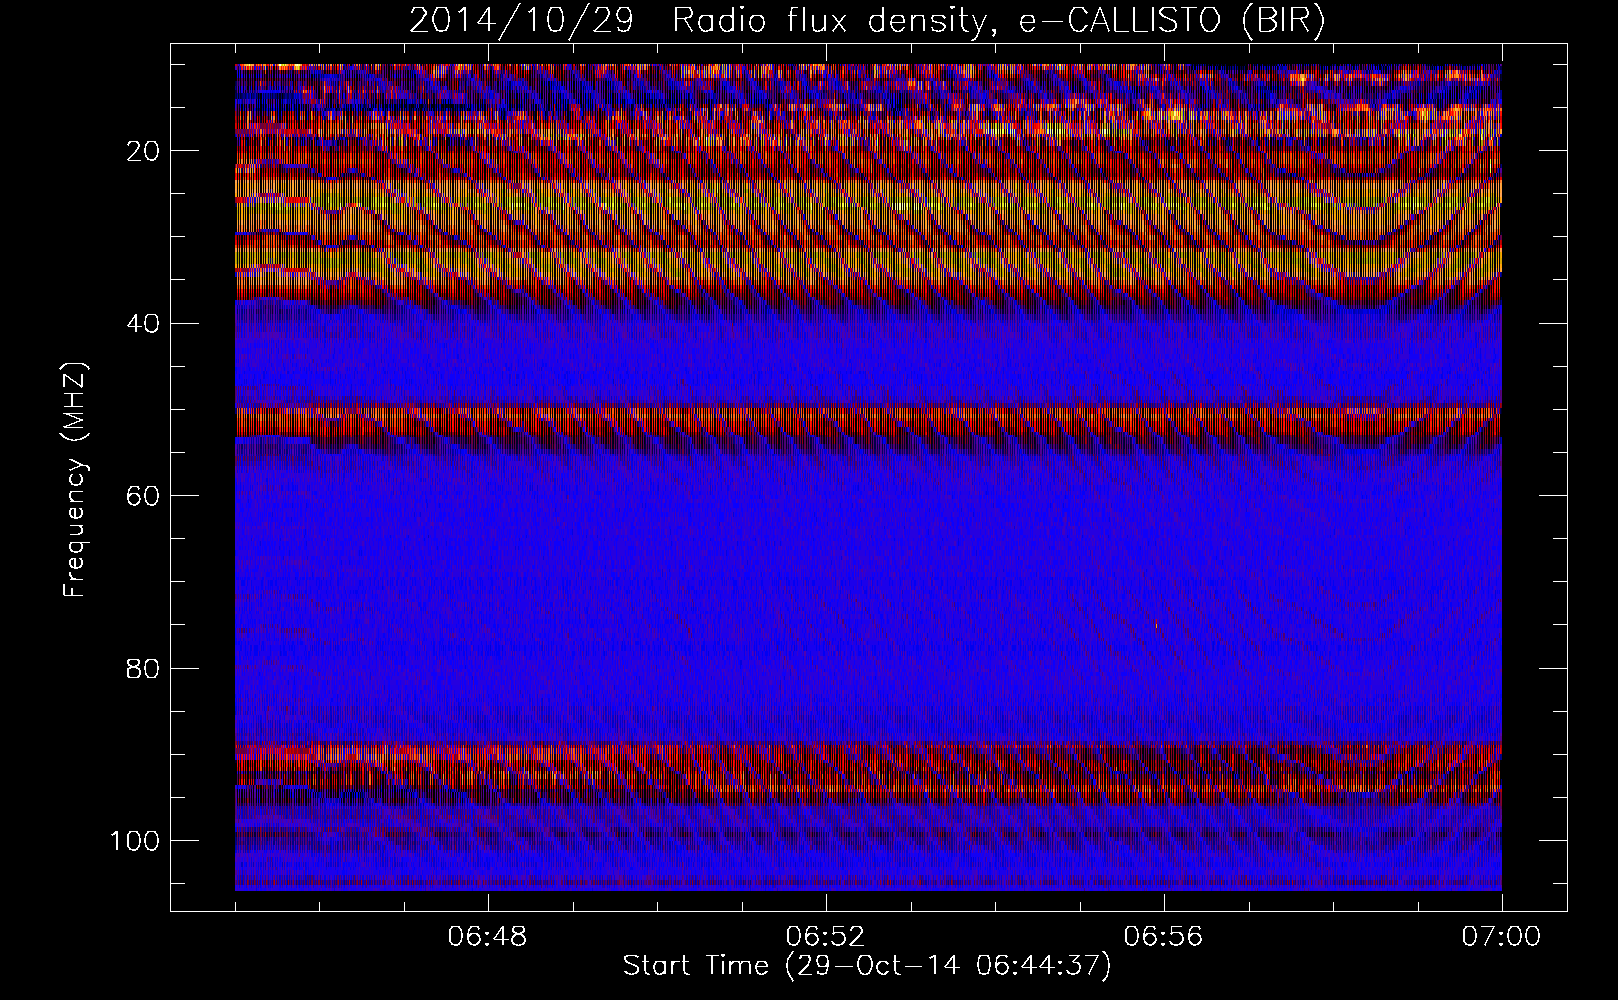Click the 'Start Time (29-Oct-14 06:44:37)' label

coord(867,966)
